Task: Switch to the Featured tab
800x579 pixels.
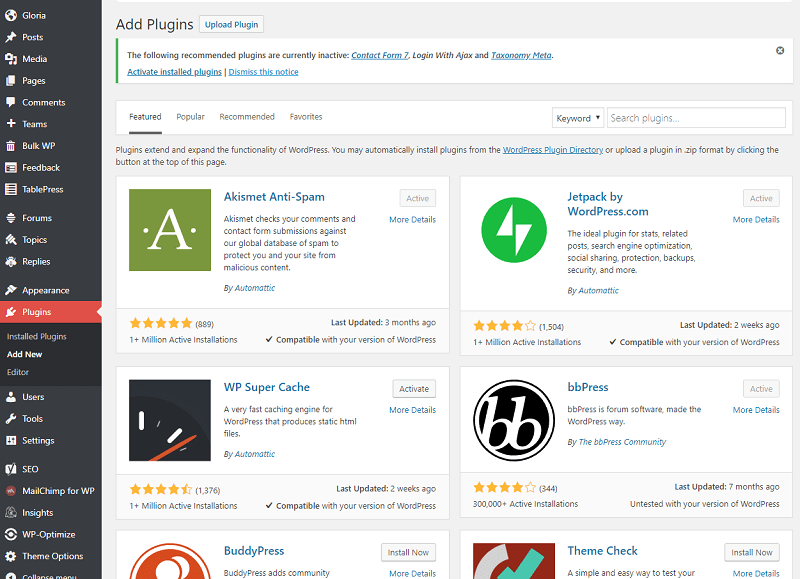Action: click(x=145, y=117)
